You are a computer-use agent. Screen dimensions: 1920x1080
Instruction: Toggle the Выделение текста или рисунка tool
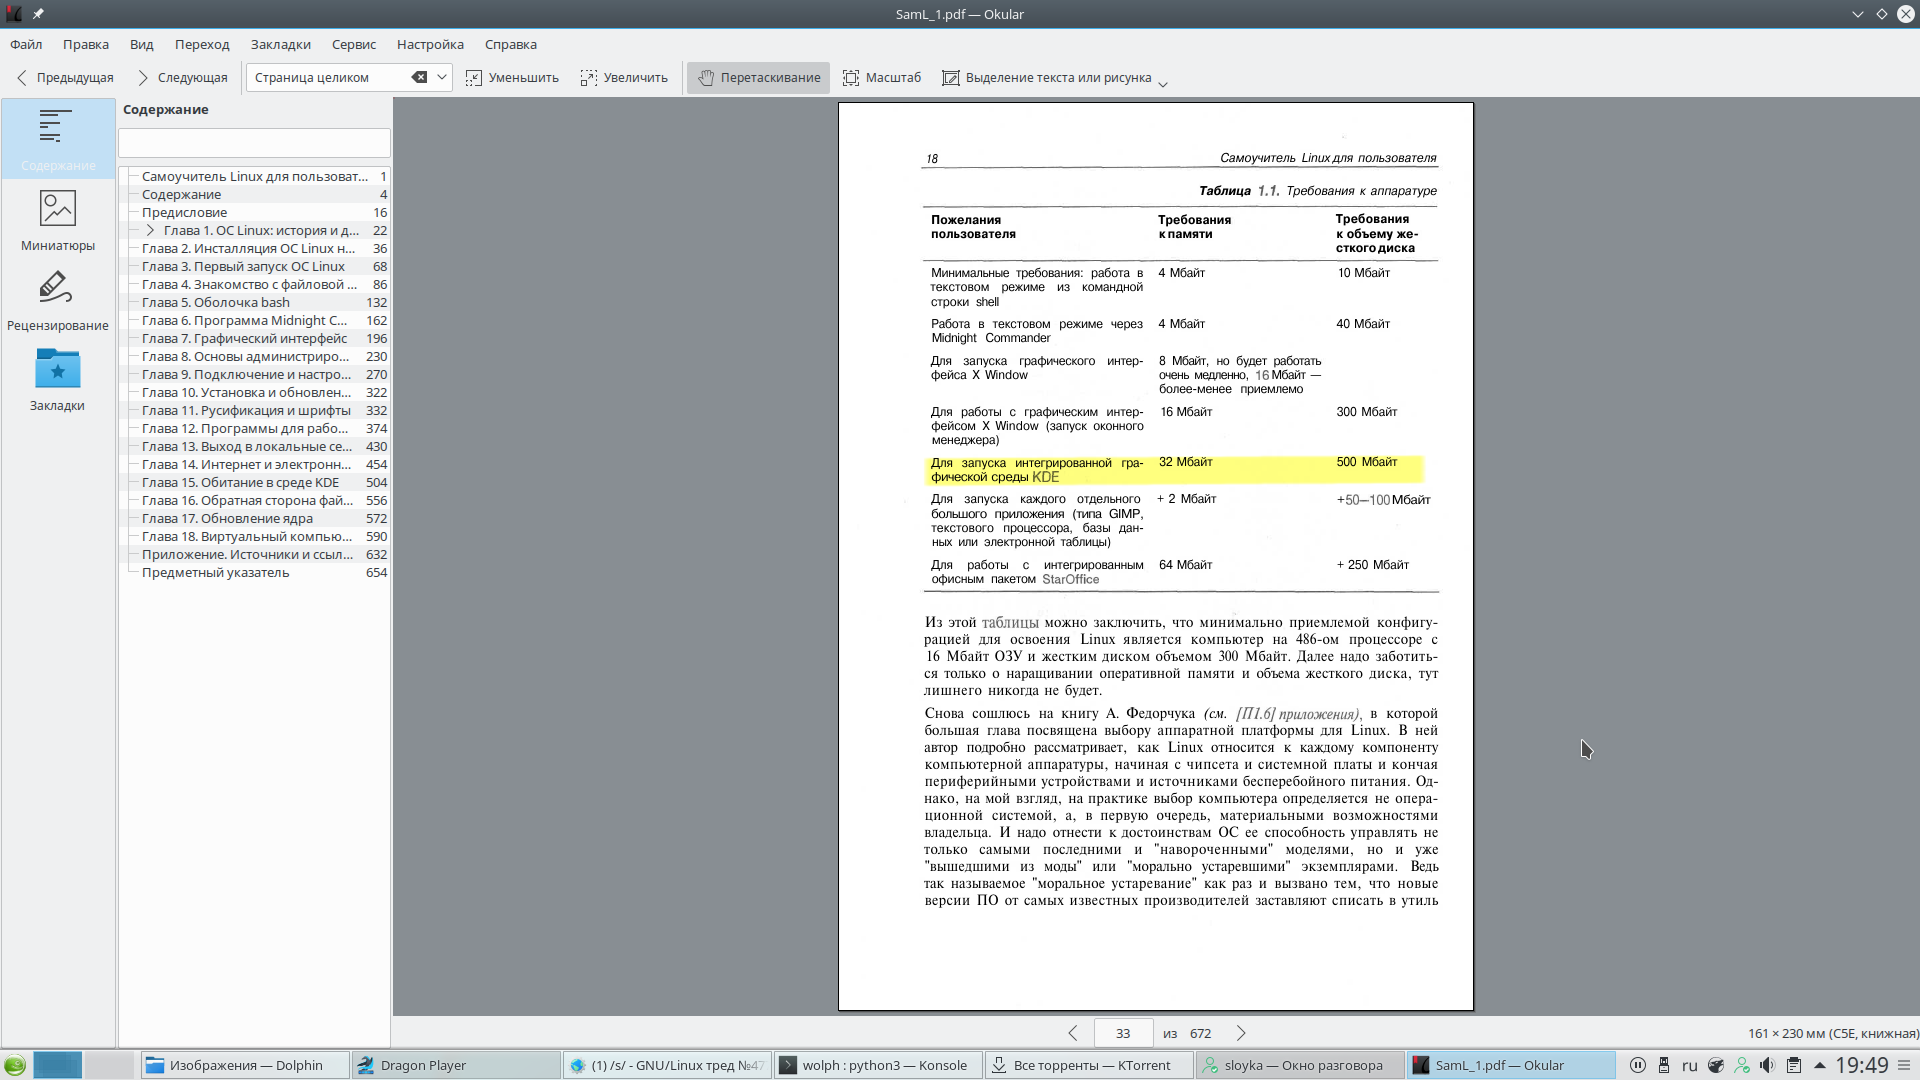tap(1046, 77)
